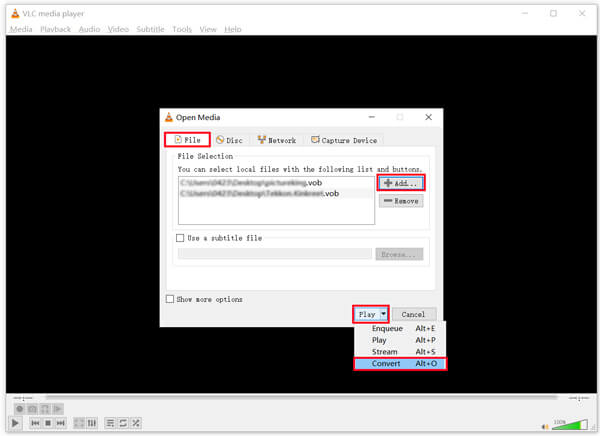Click the subtitle file path field

(x=275, y=254)
